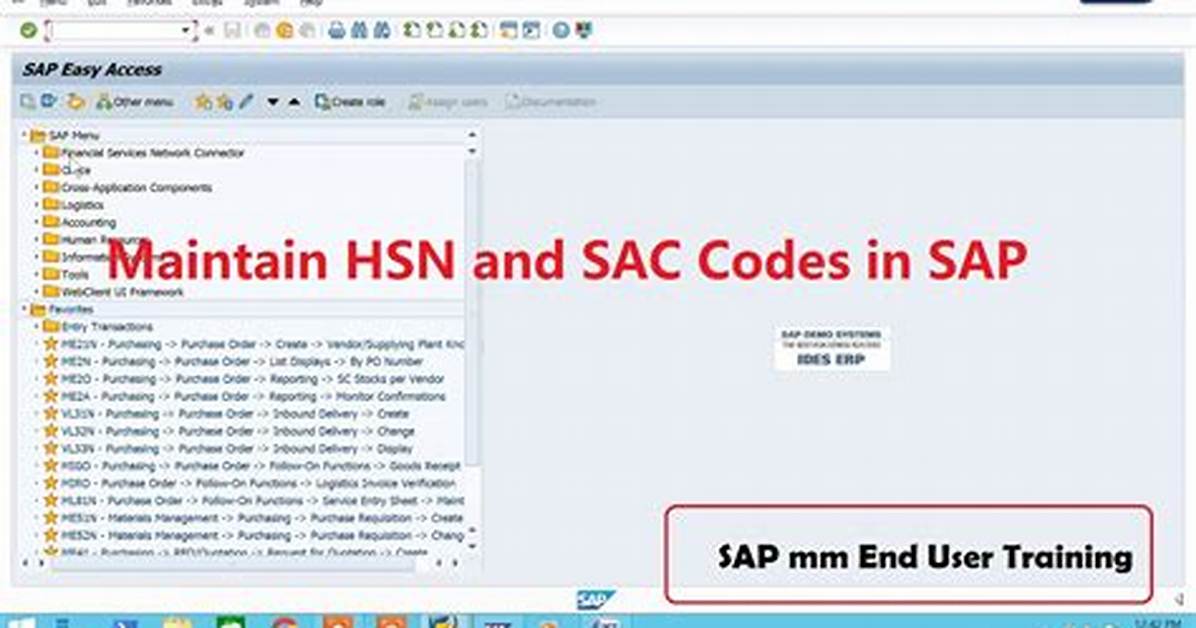Open the SAP Business Workplace icon
The width and height of the screenshot is (1196, 628).
pos(75,101)
